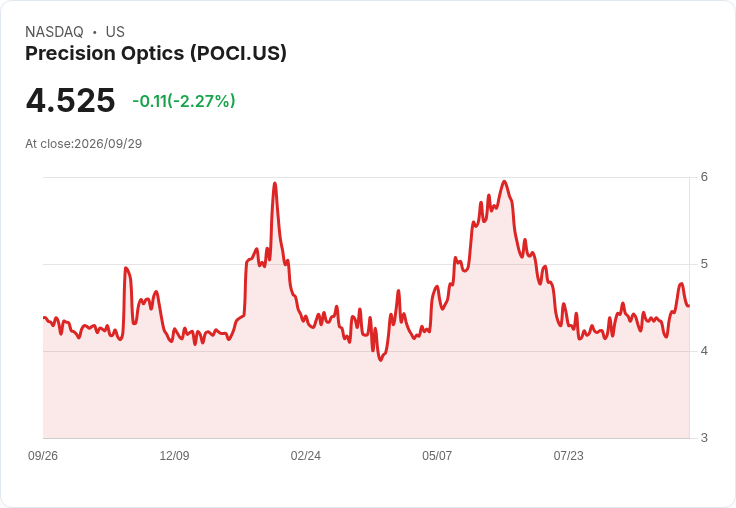Click the current price 4.525
736x508 pixels.
[x=70, y=100]
